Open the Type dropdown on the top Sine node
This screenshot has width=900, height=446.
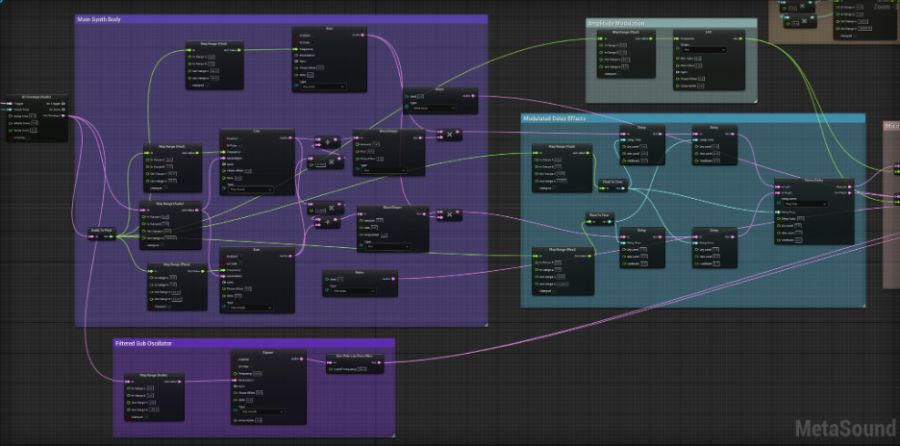click(x=323, y=87)
